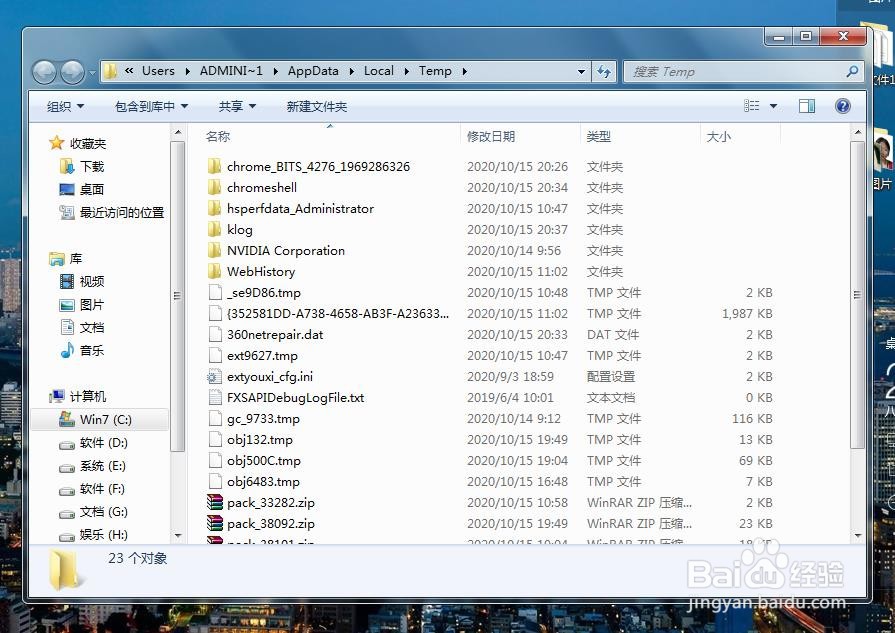
Task: Click the Forward navigation arrow
Action: pyautogui.click(x=72, y=72)
